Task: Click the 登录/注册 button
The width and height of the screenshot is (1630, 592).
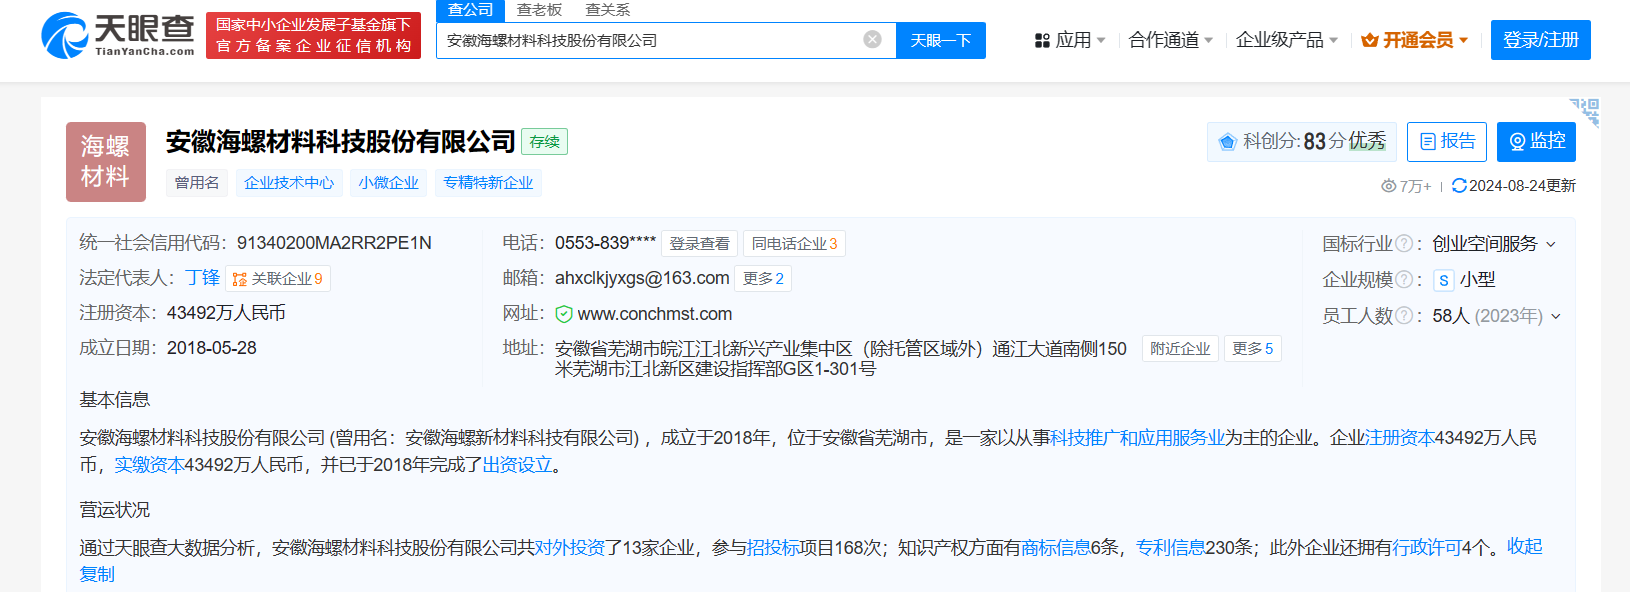Action: coord(1540,40)
